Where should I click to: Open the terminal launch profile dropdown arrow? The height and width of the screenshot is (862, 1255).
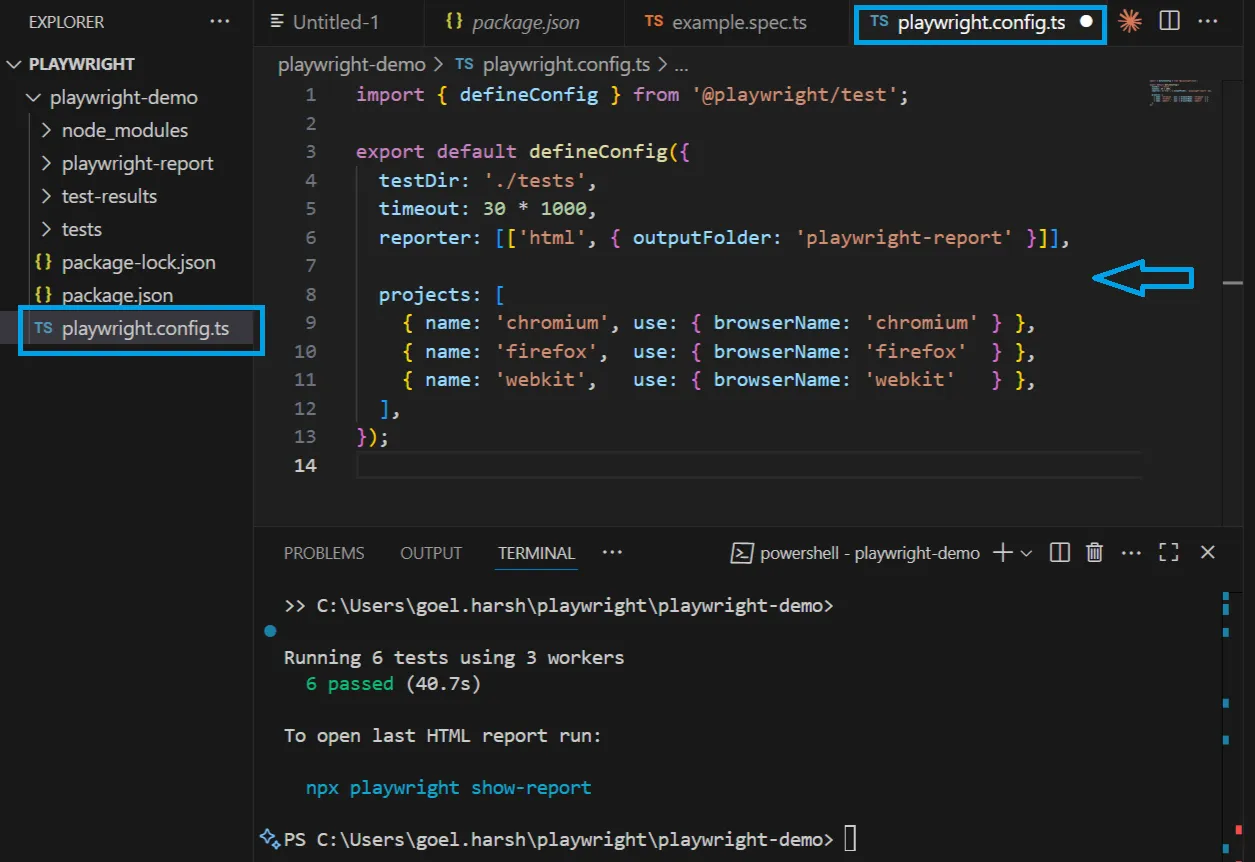pos(1026,553)
